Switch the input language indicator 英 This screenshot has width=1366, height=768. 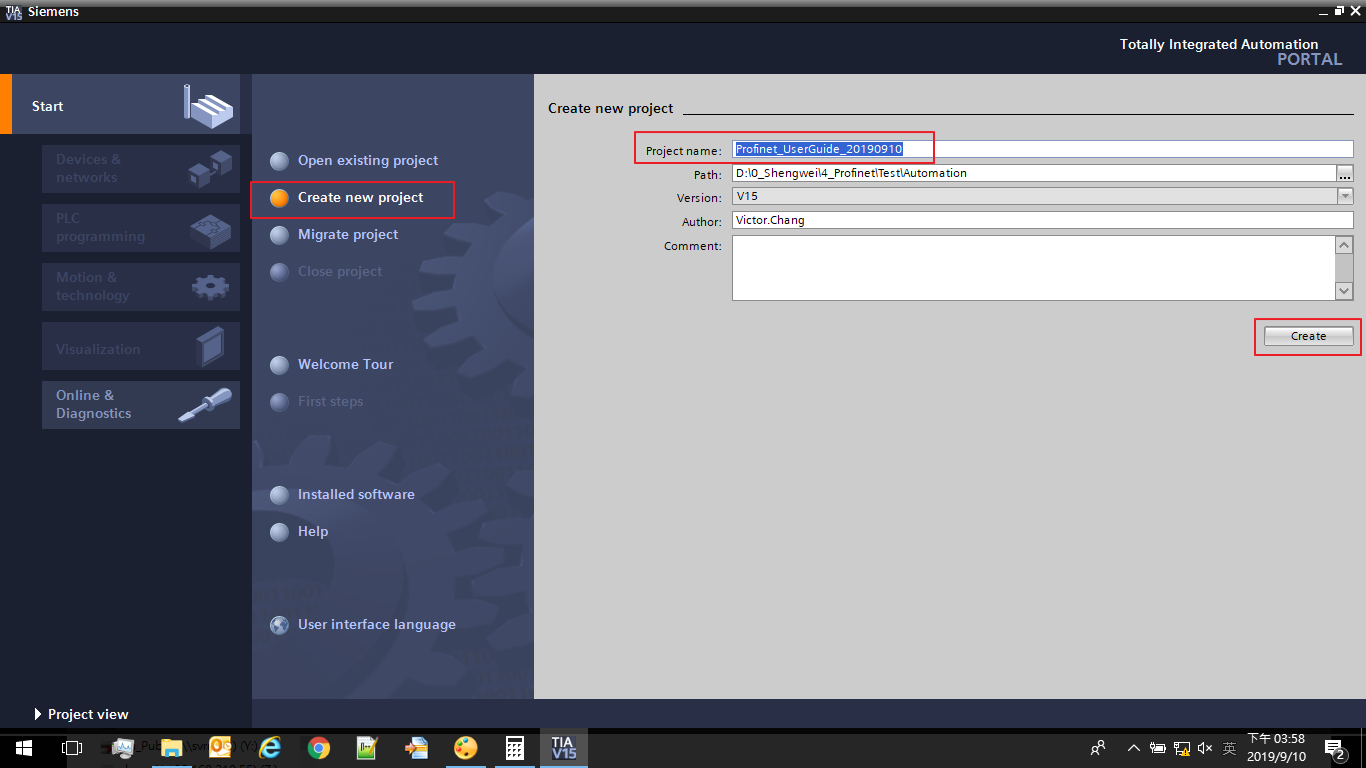[1229, 748]
